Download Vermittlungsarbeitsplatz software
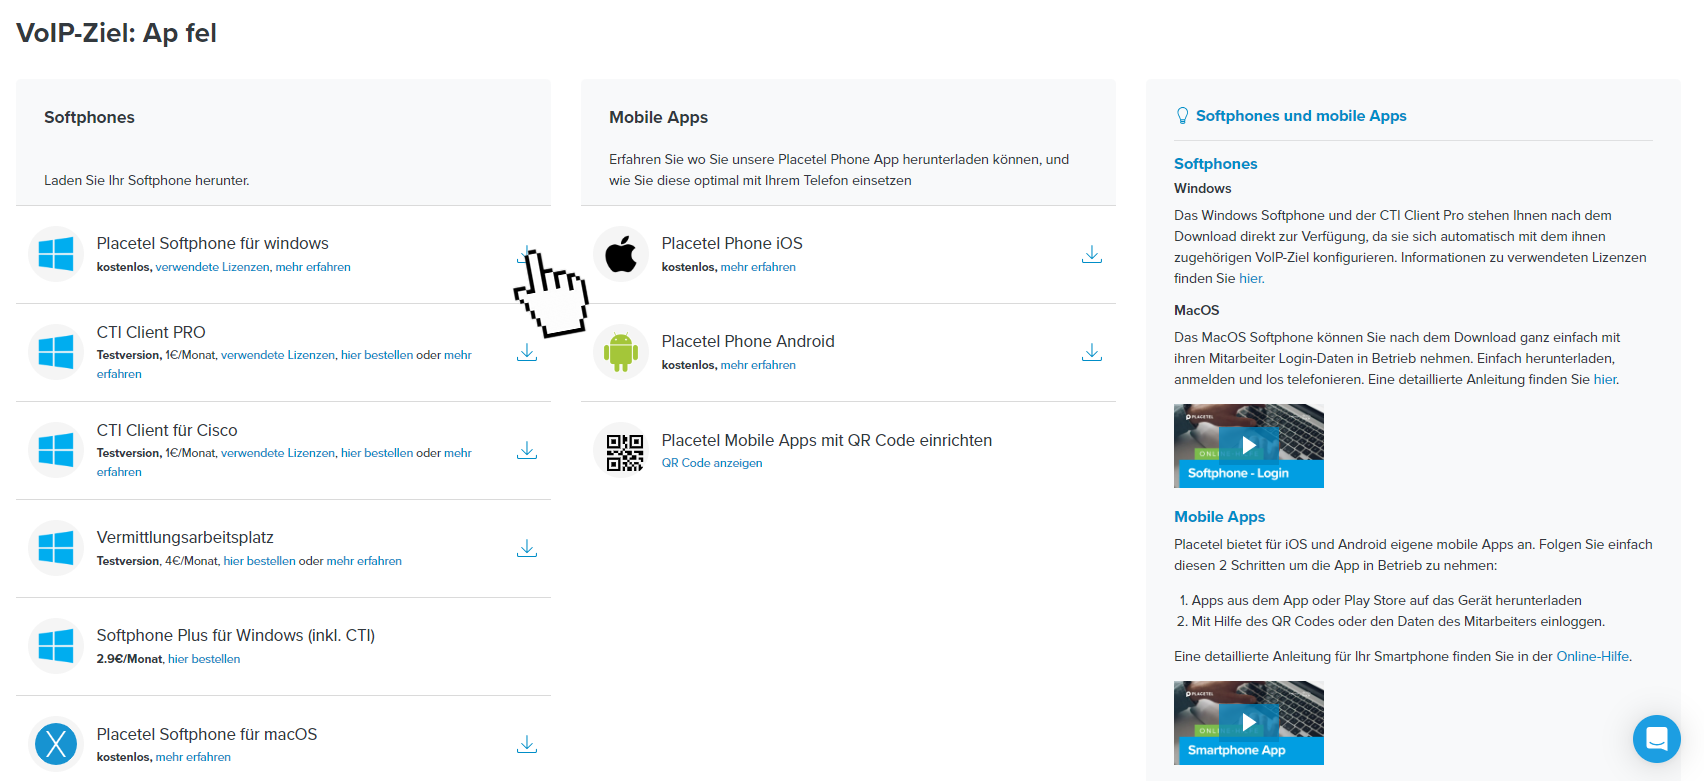 (527, 548)
